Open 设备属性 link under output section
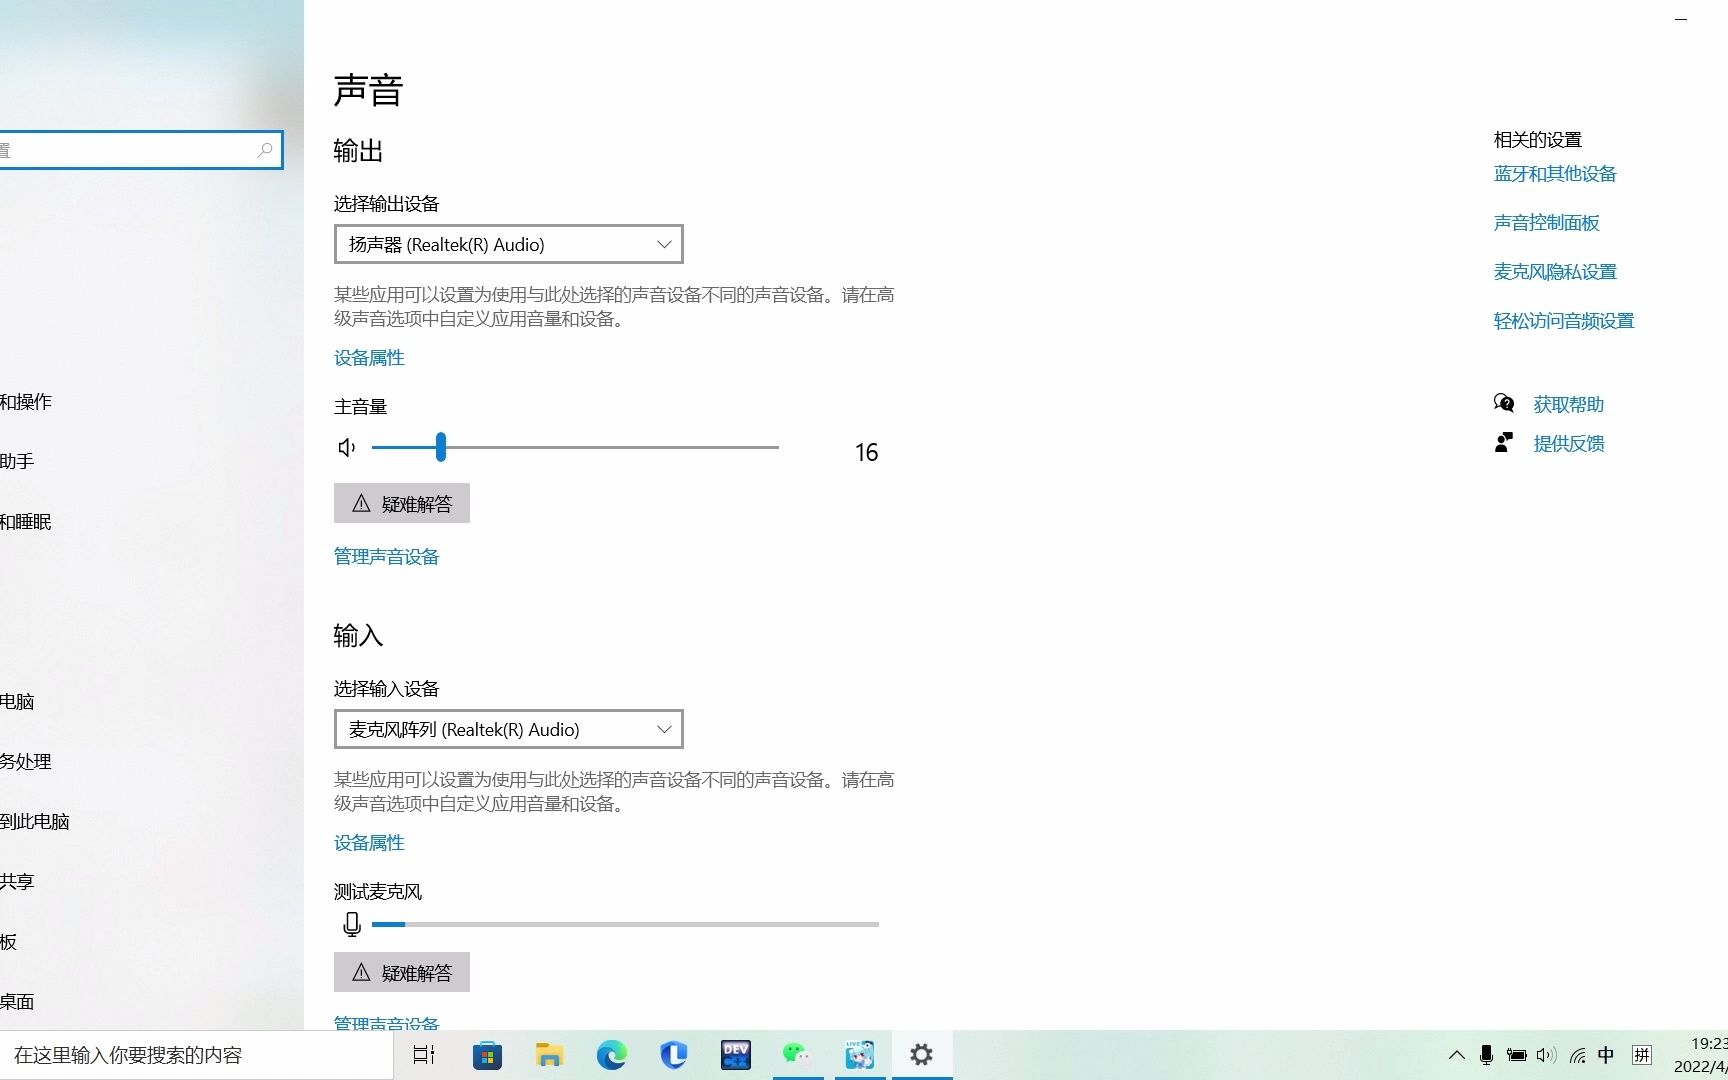This screenshot has width=1728, height=1080. coord(369,358)
